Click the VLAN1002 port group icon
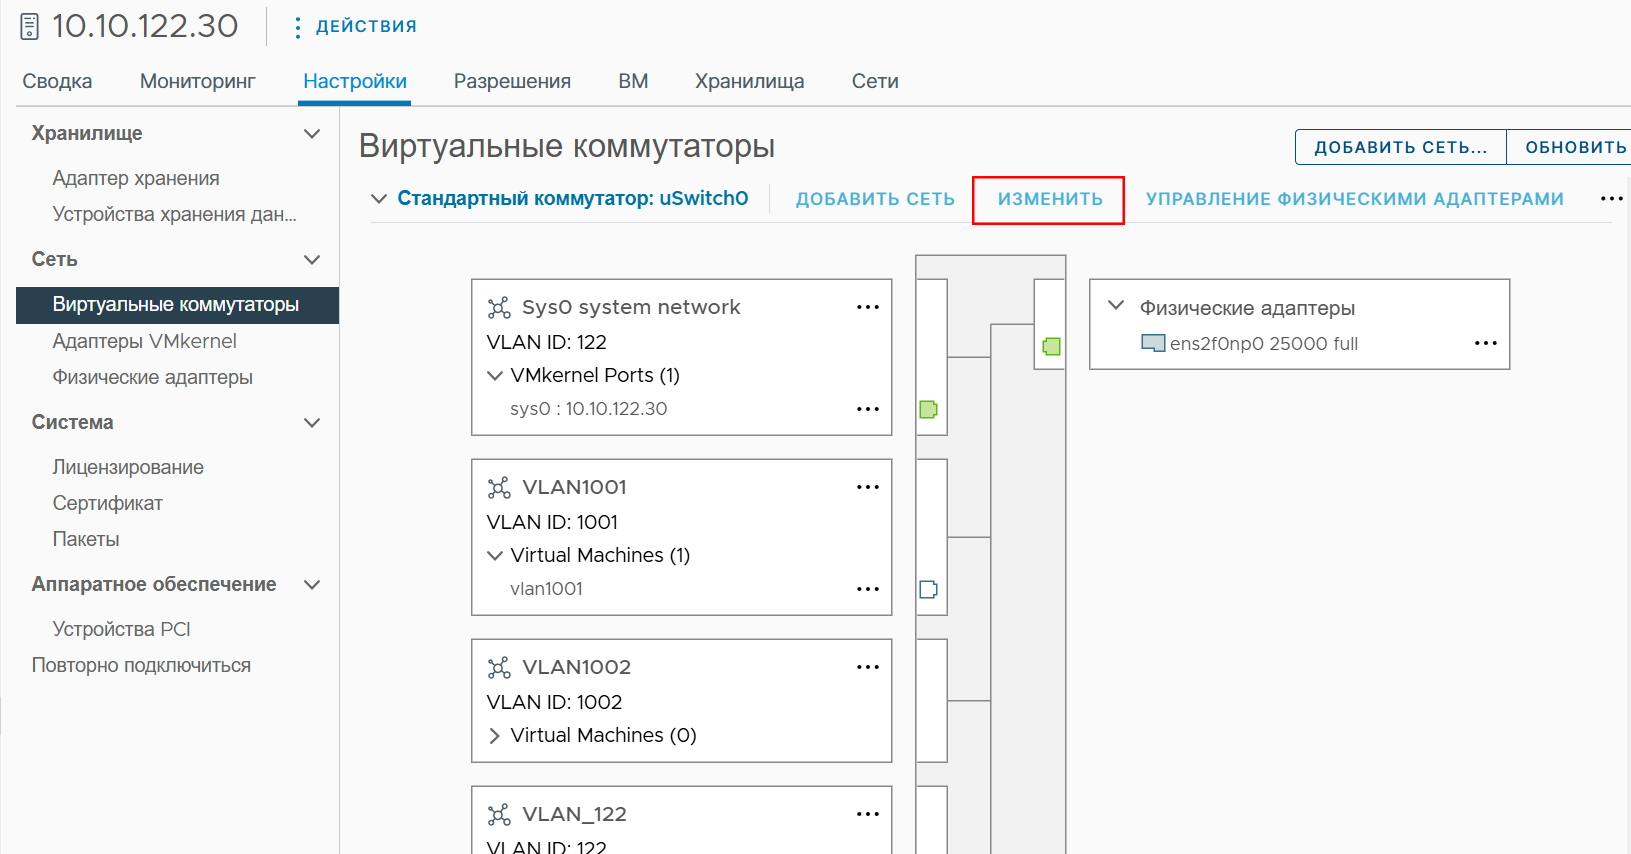The image size is (1631, 854). point(499,668)
